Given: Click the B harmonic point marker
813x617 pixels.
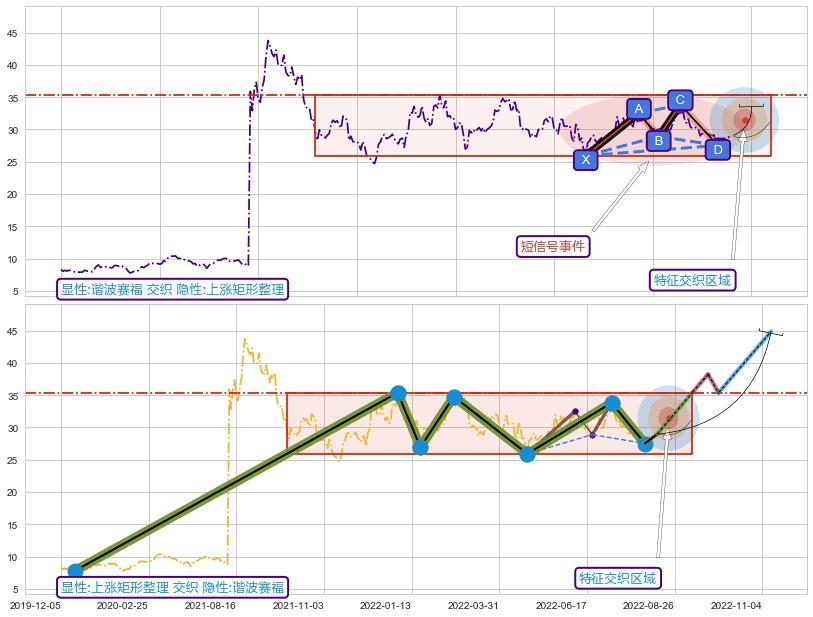Looking at the screenshot, I should [658, 141].
